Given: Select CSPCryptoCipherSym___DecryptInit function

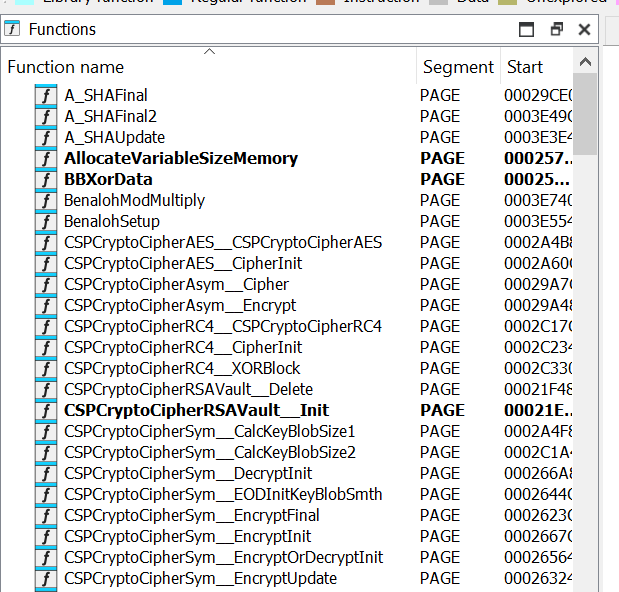Looking at the screenshot, I should point(188,474).
